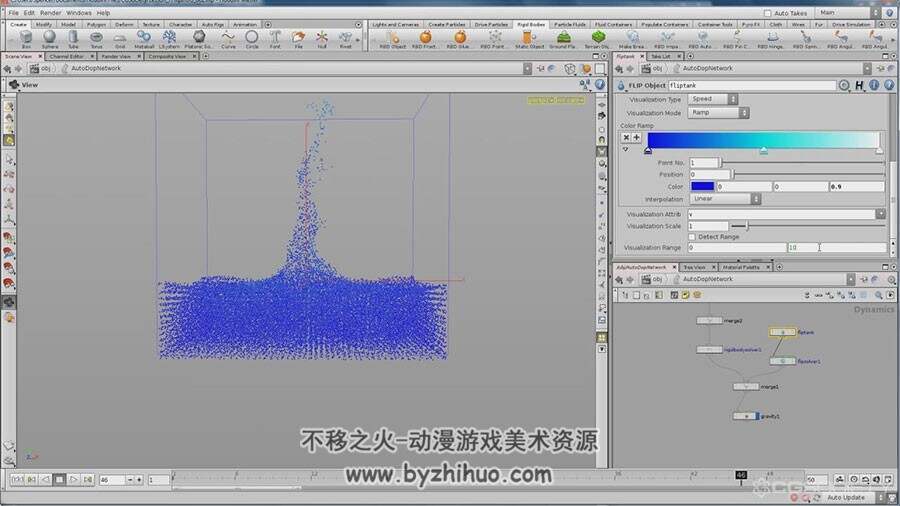Create a Static Object from shelf
This screenshot has width=900, height=506.
pyautogui.click(x=529, y=39)
